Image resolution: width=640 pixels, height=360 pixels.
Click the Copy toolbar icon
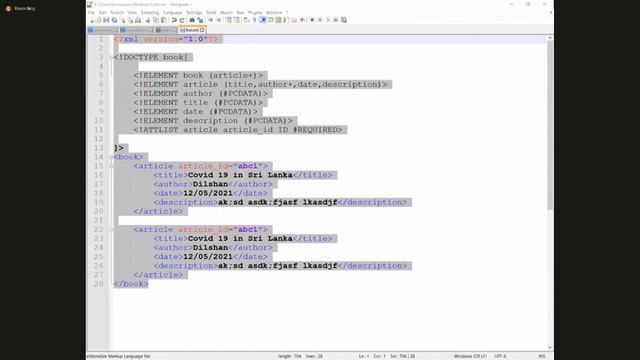click(156, 20)
